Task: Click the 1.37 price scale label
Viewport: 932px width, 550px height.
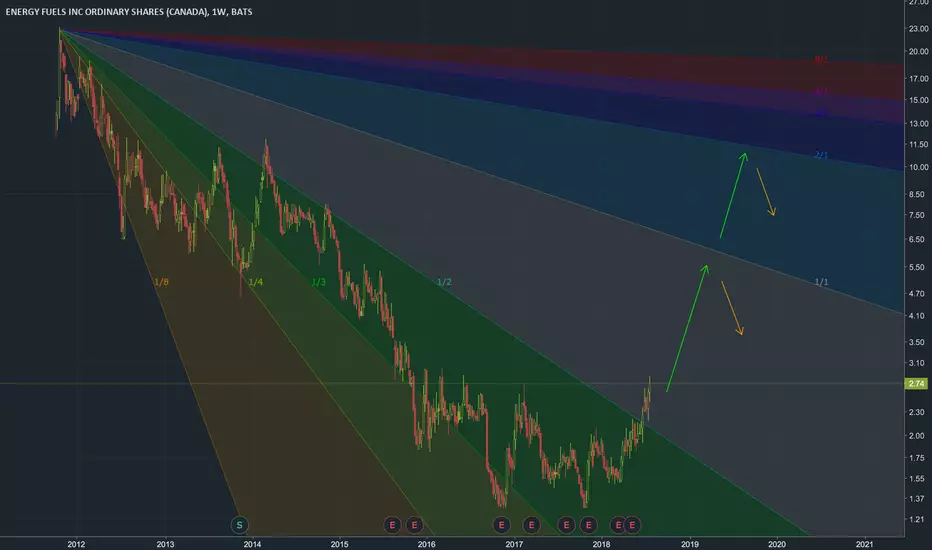Action: pos(916,499)
